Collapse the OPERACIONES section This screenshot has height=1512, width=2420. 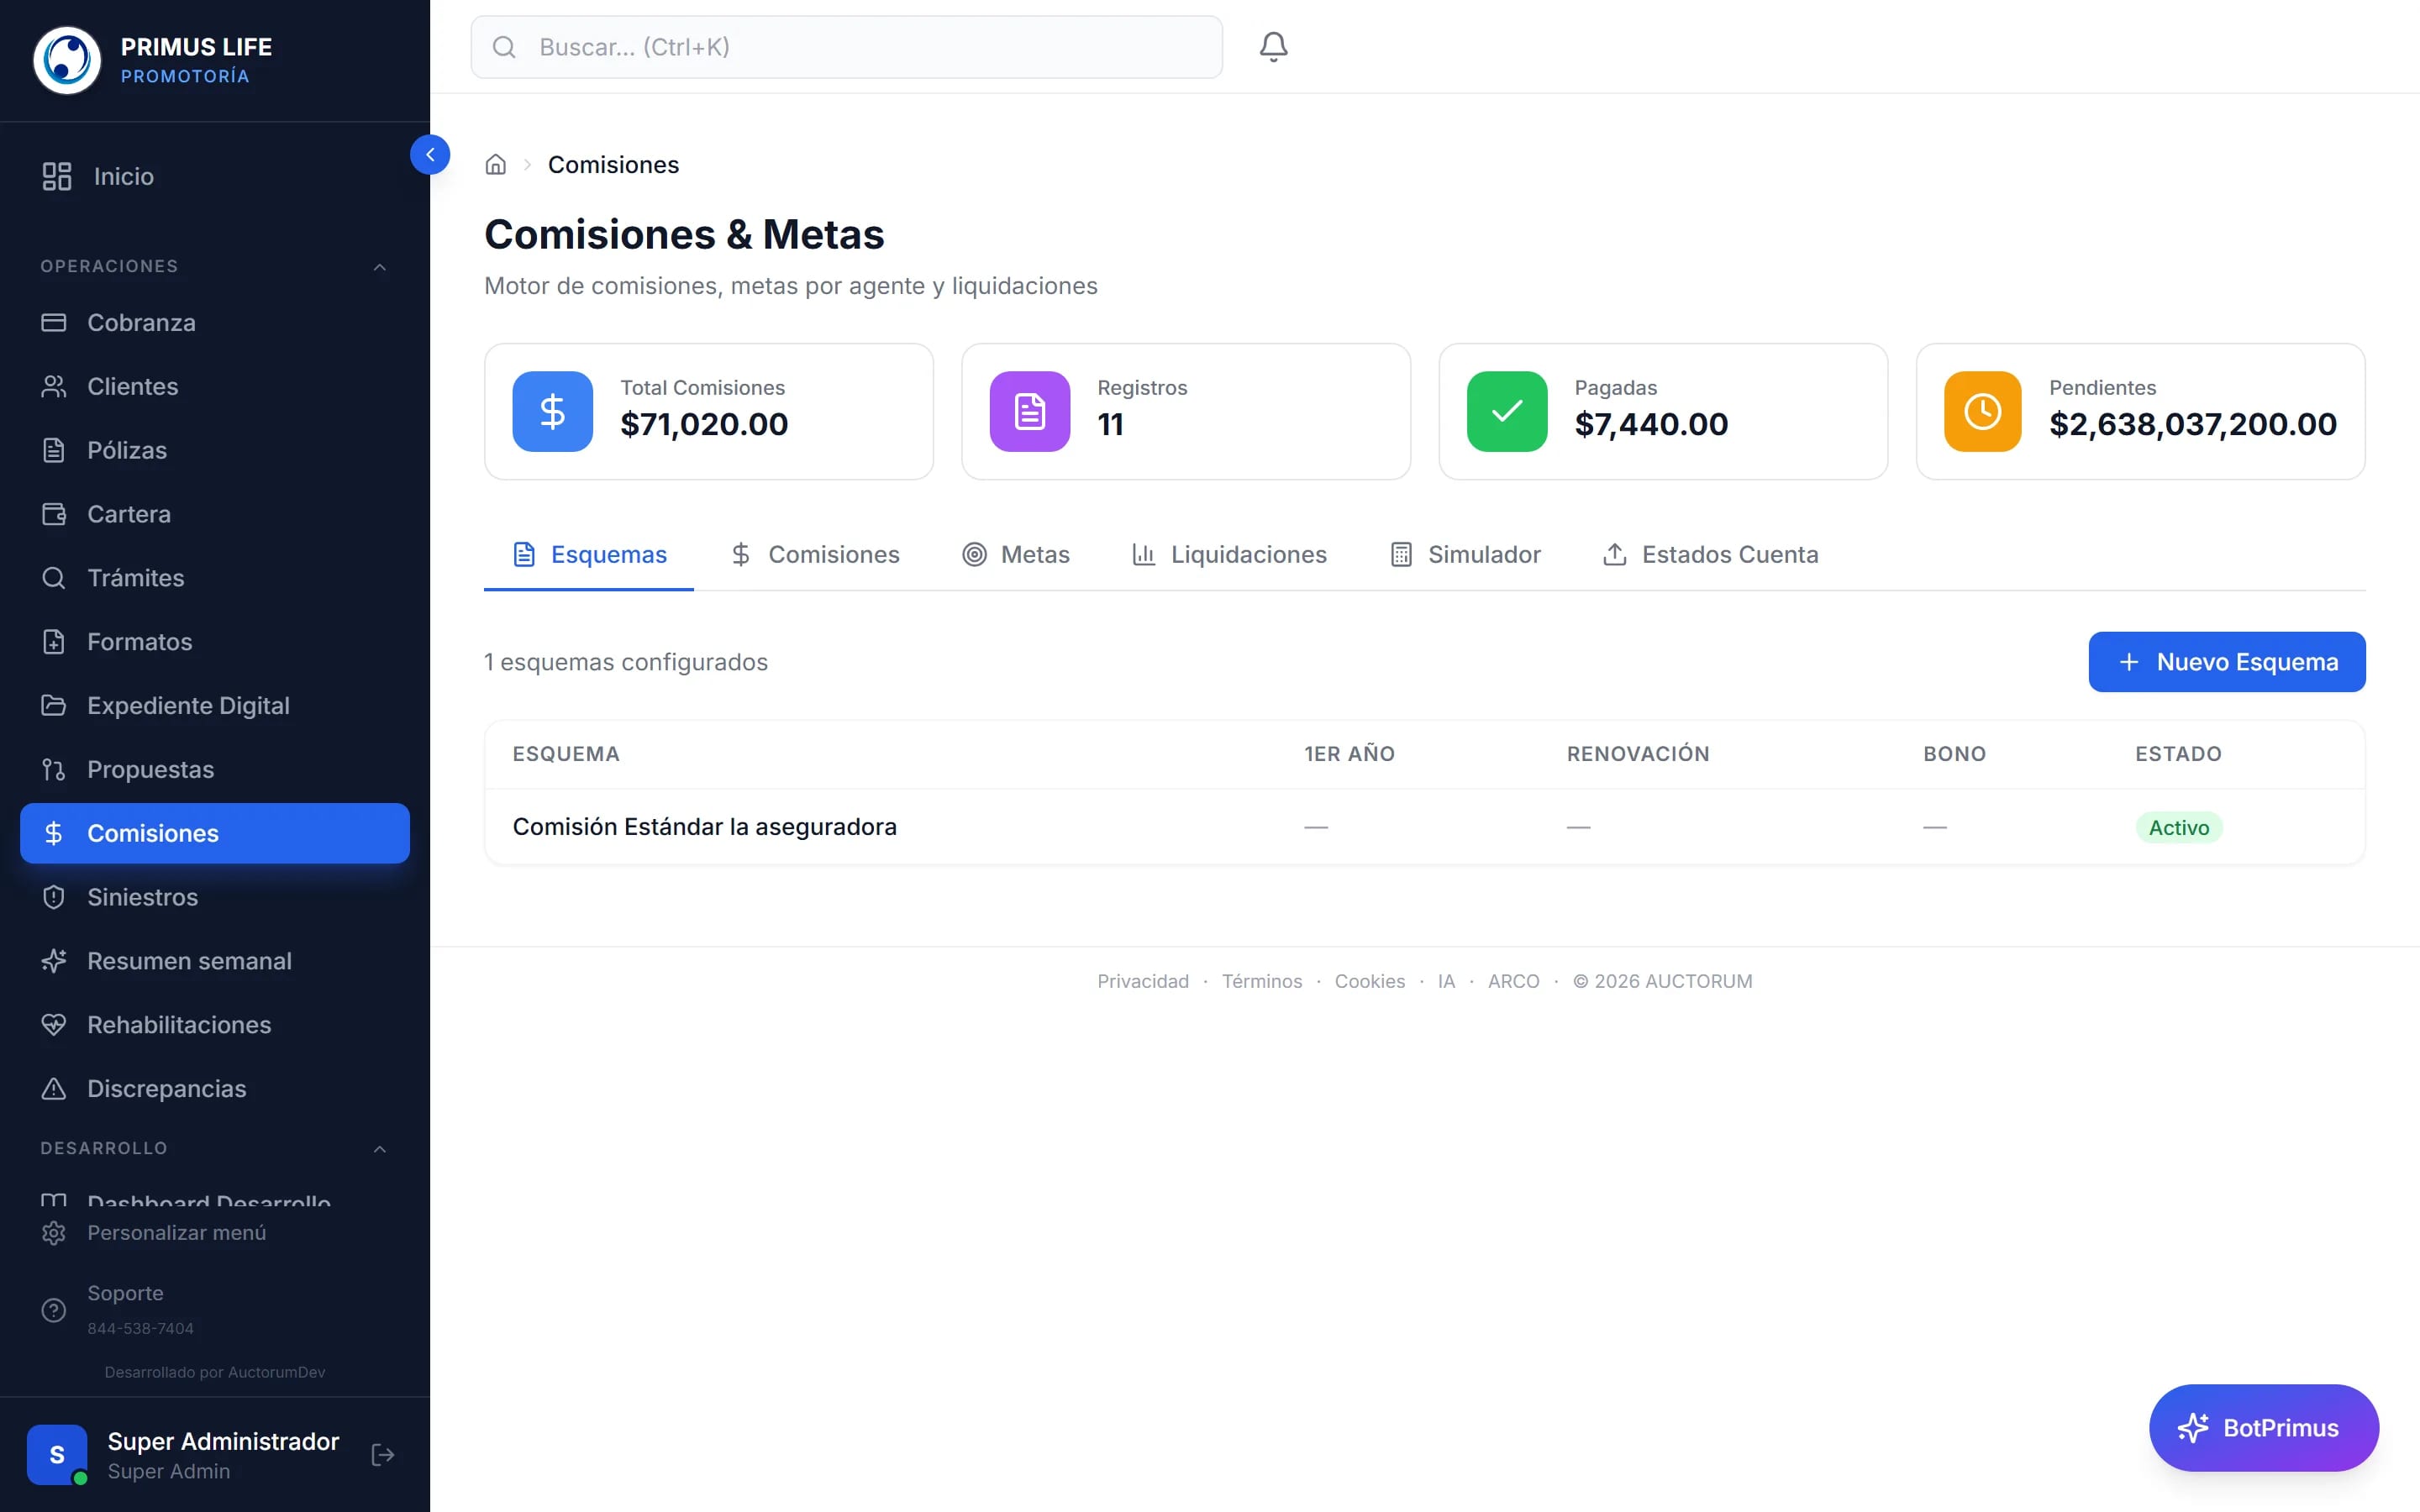(x=380, y=267)
